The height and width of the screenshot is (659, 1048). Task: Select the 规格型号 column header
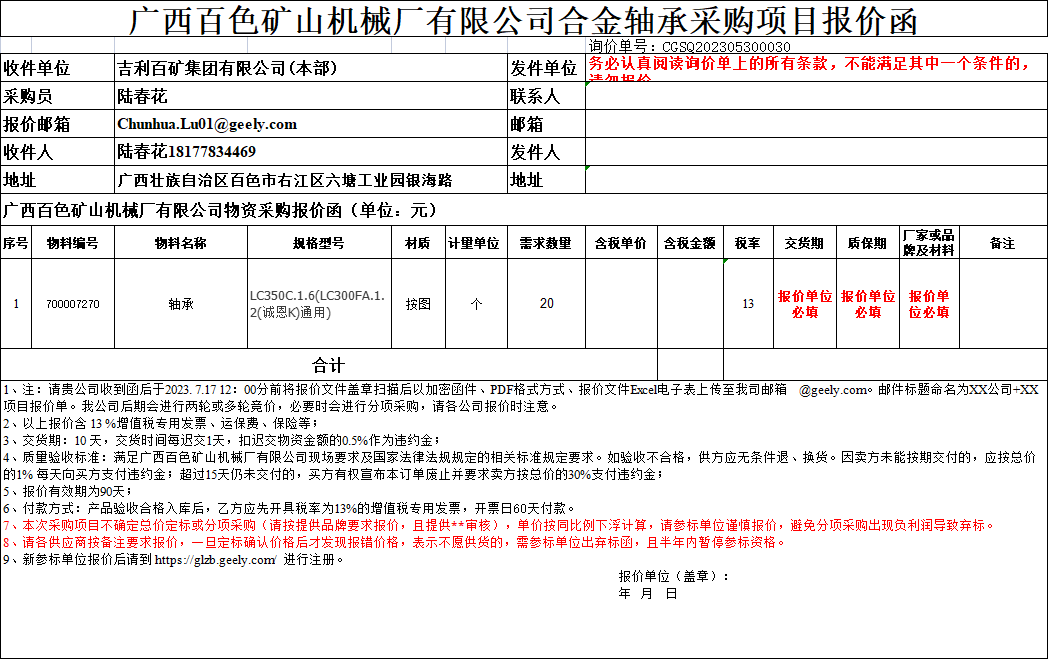319,243
